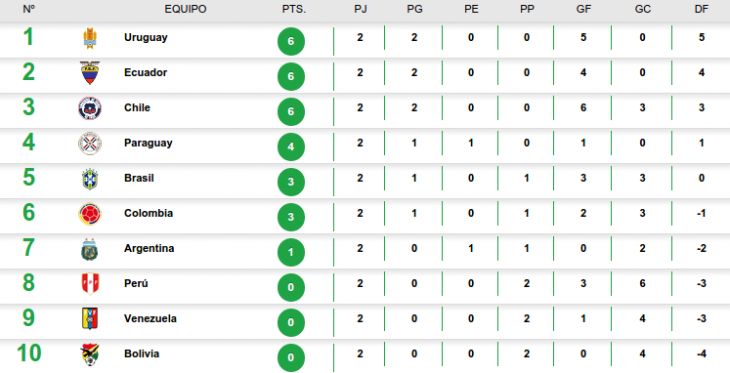Click the Paraguay round crest
Screen dimensions: 730x373
[90, 143]
